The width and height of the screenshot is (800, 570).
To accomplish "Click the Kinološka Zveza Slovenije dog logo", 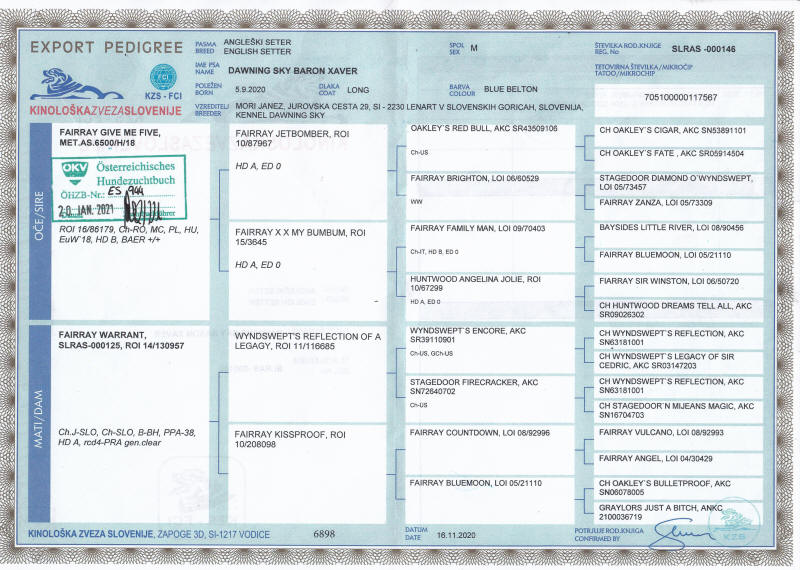I will click(x=77, y=85).
